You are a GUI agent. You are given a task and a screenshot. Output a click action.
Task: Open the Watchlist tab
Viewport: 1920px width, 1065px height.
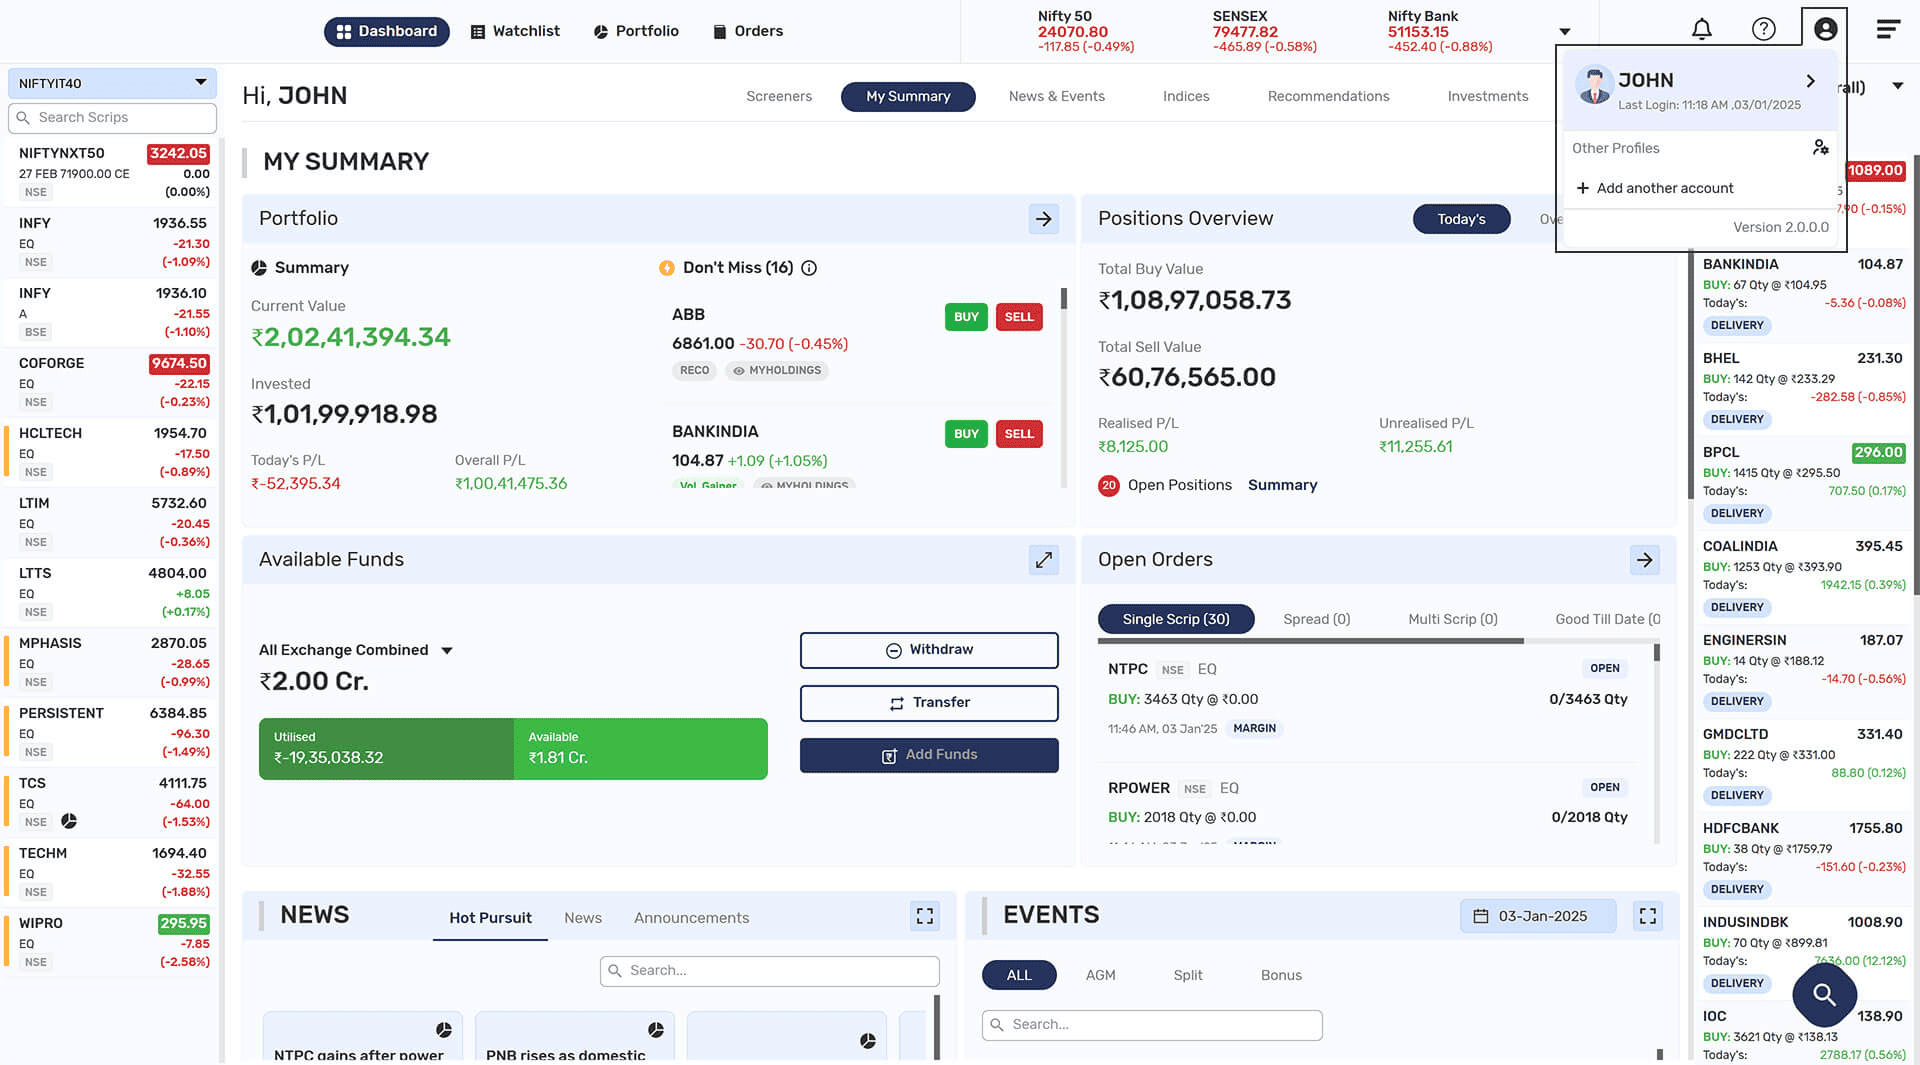tap(515, 31)
